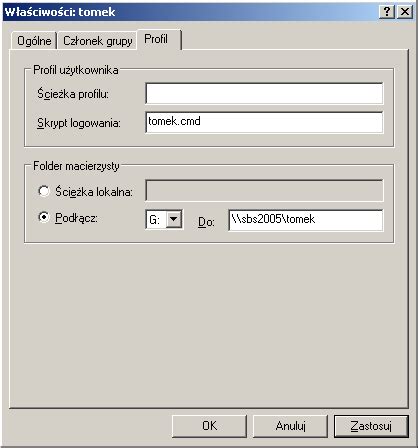Open the Członek grupy tab
This screenshot has width=418, height=448.
point(97,41)
